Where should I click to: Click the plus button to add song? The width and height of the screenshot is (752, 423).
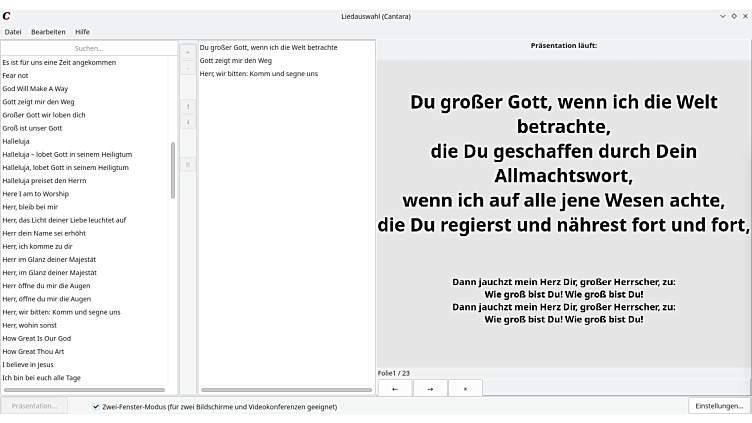[x=188, y=52]
